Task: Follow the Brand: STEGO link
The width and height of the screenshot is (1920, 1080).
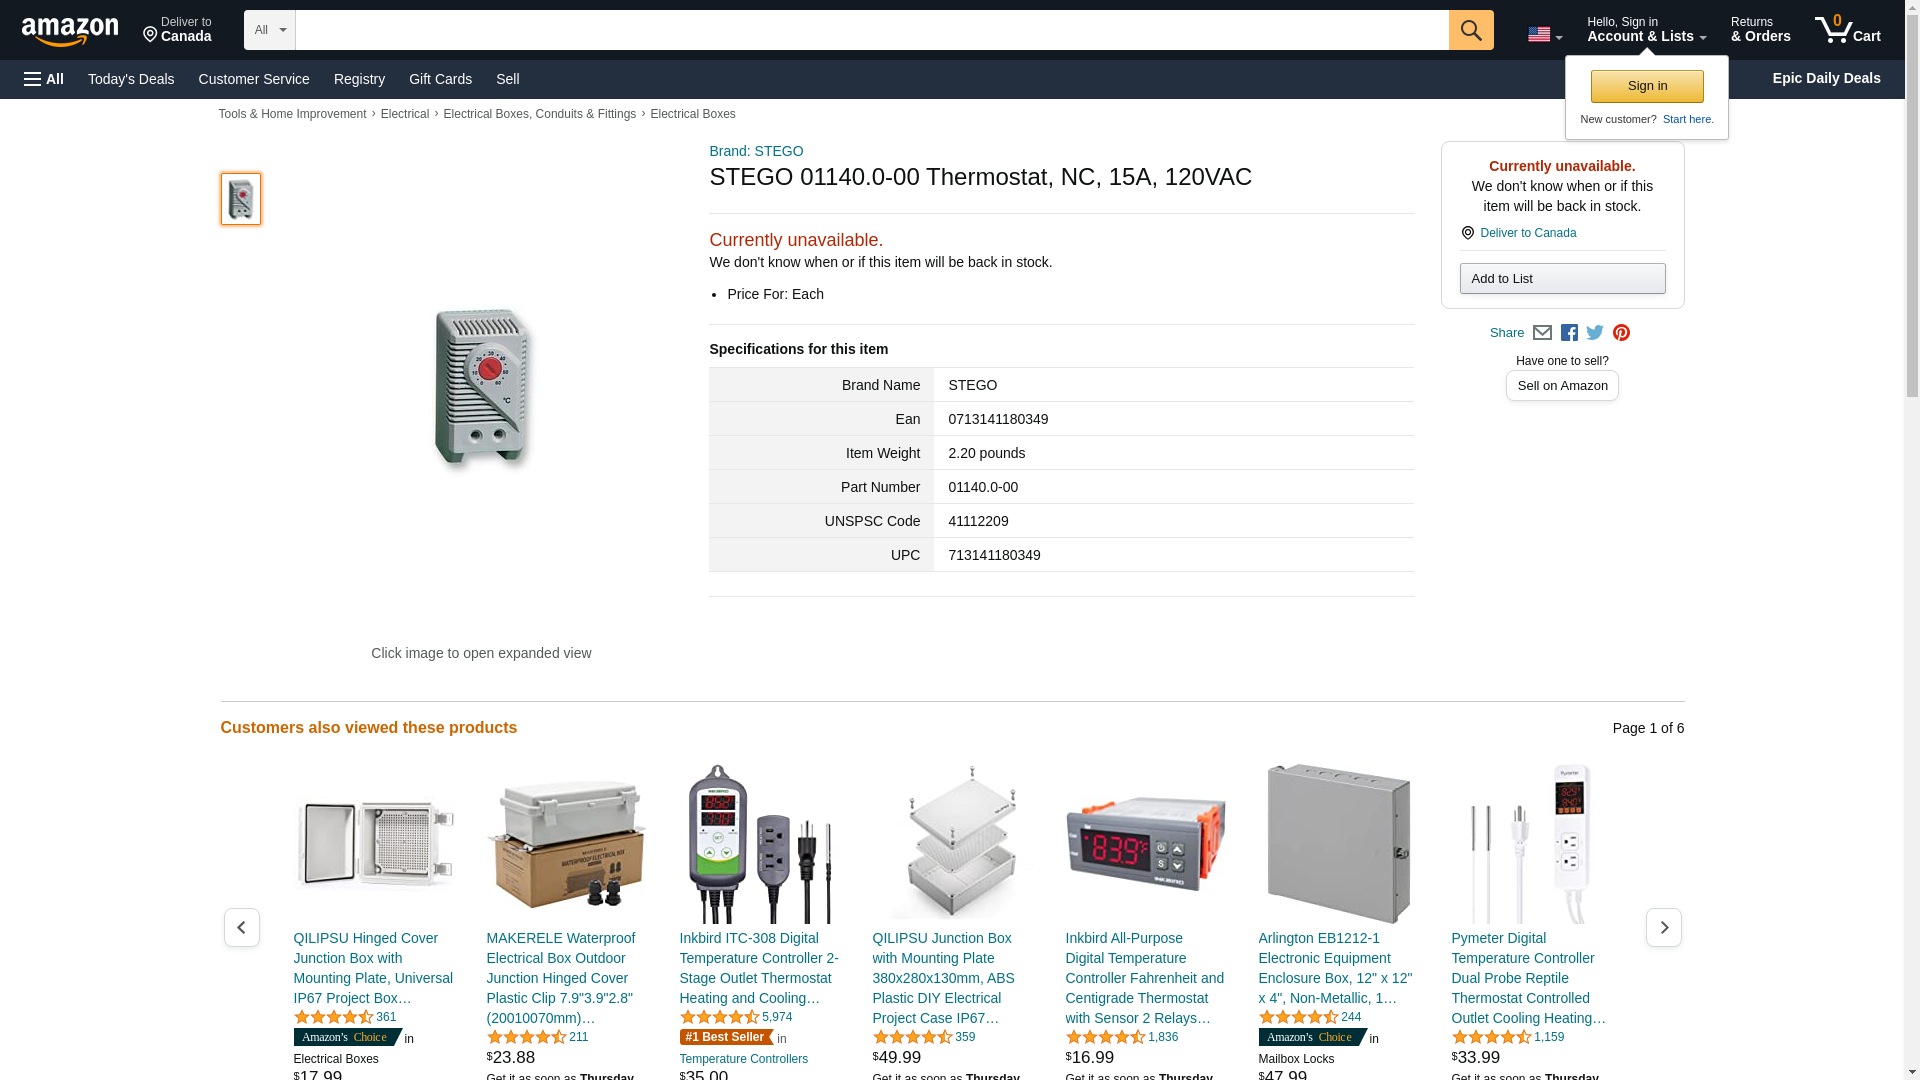Action: click(756, 151)
